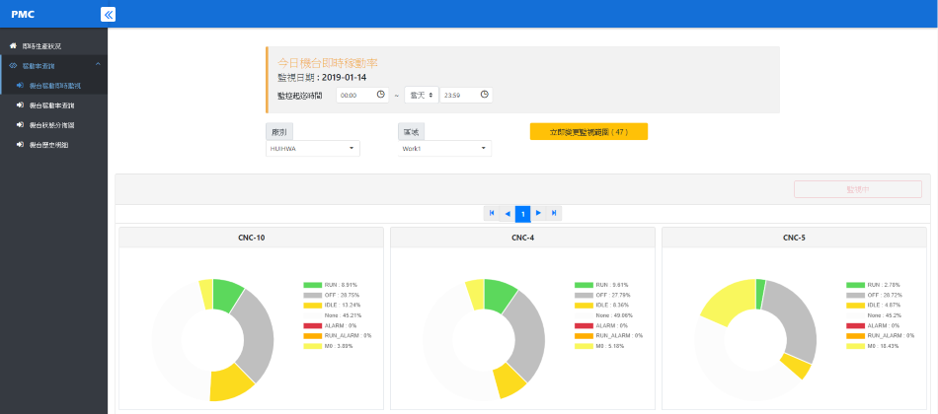Screen dimensions: 938x414
Task: Click the clock icon in start time field
Action: (380, 95)
